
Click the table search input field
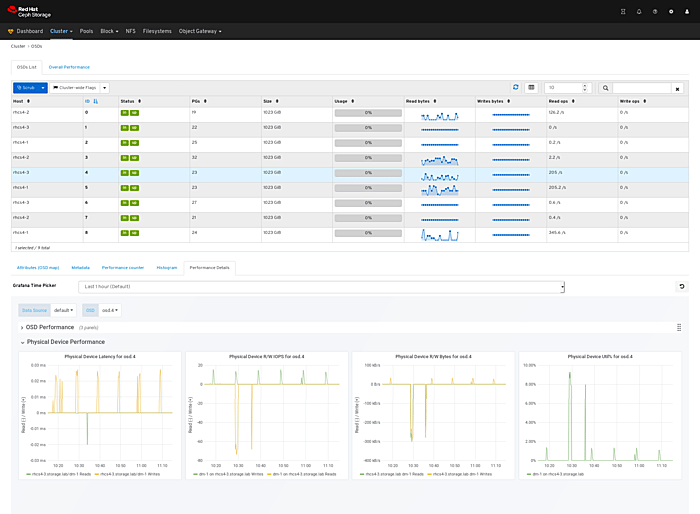pos(641,88)
